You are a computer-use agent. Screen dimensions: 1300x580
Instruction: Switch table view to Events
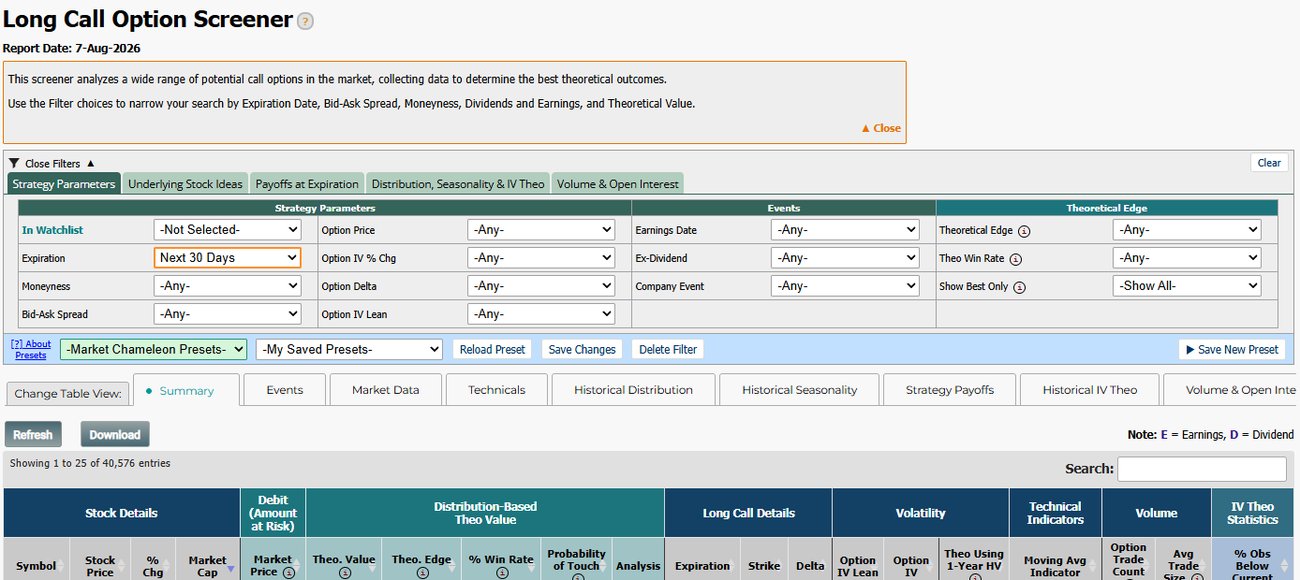tap(284, 390)
